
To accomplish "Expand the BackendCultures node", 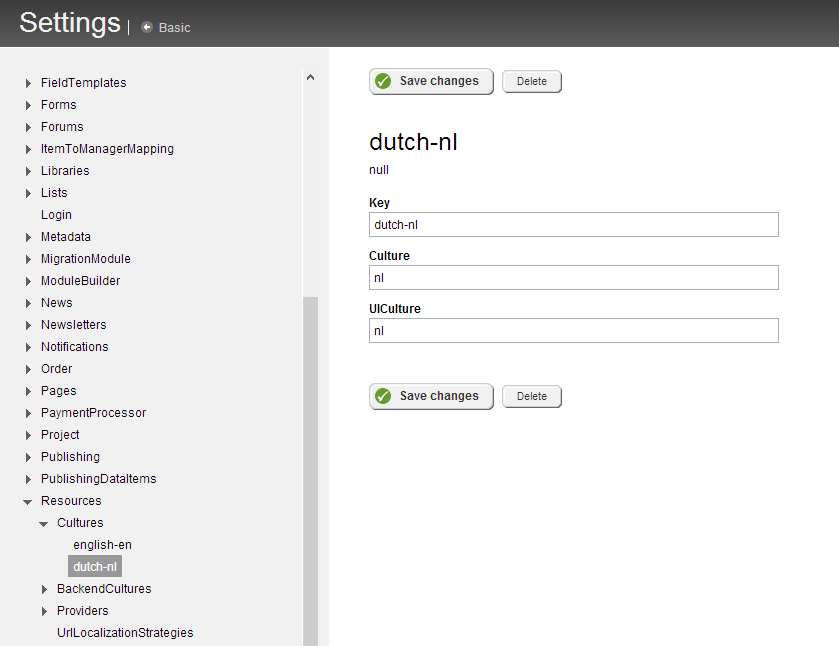I will [x=44, y=590].
